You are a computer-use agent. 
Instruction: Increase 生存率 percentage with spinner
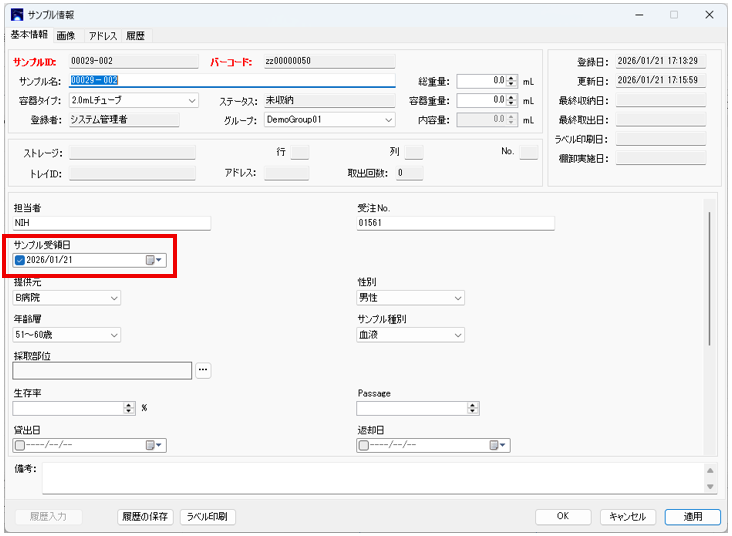128,405
